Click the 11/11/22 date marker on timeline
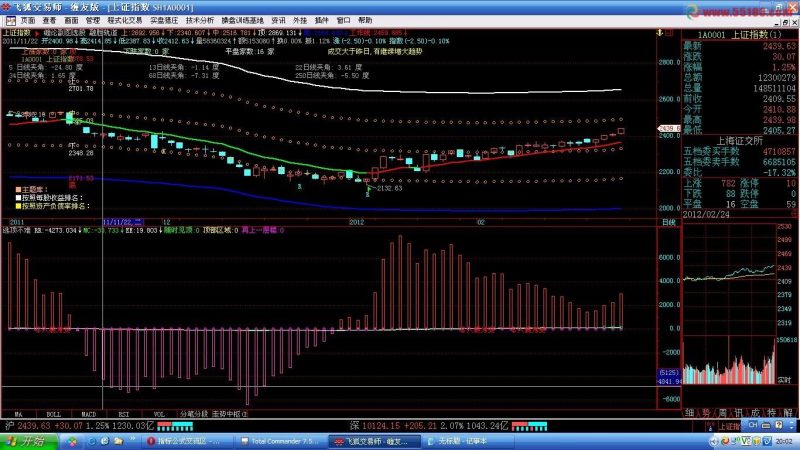800x450 pixels. 123,222
